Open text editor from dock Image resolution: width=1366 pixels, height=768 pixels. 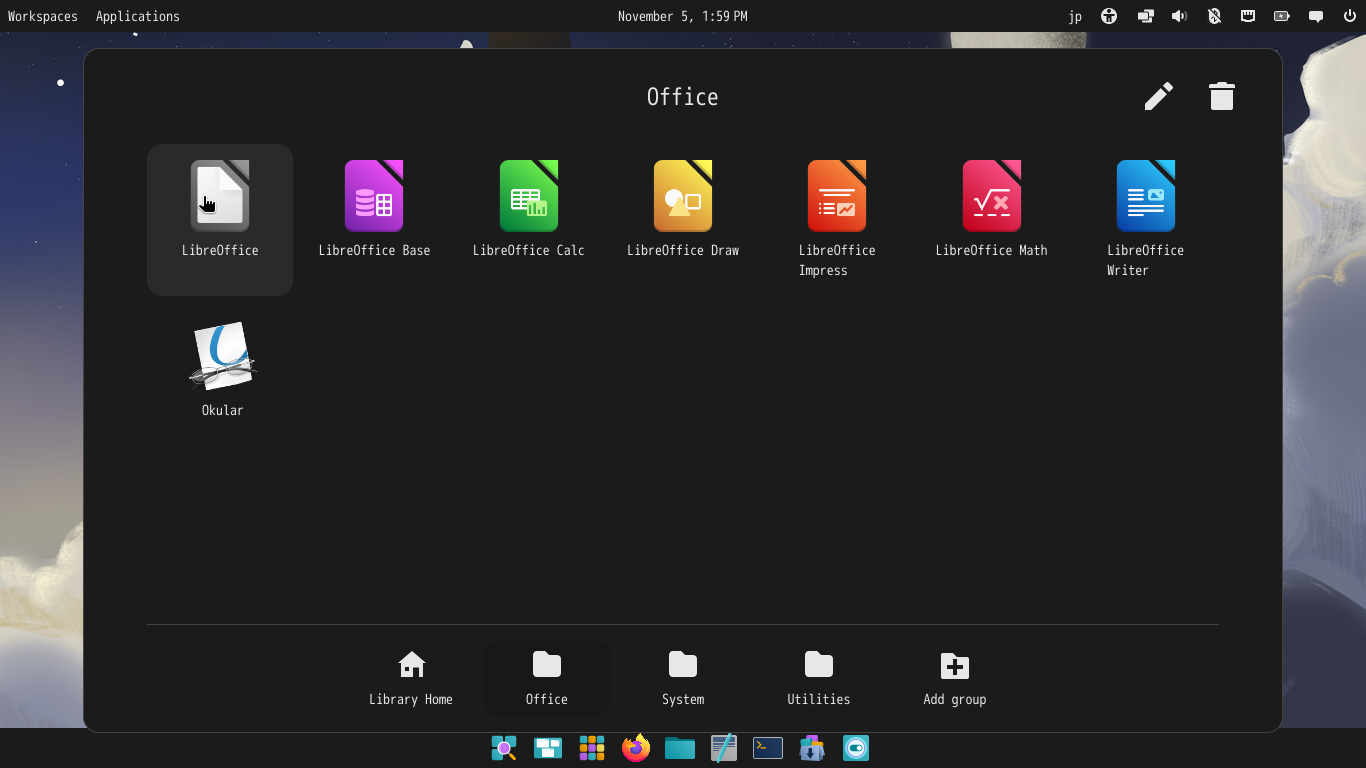click(x=724, y=748)
